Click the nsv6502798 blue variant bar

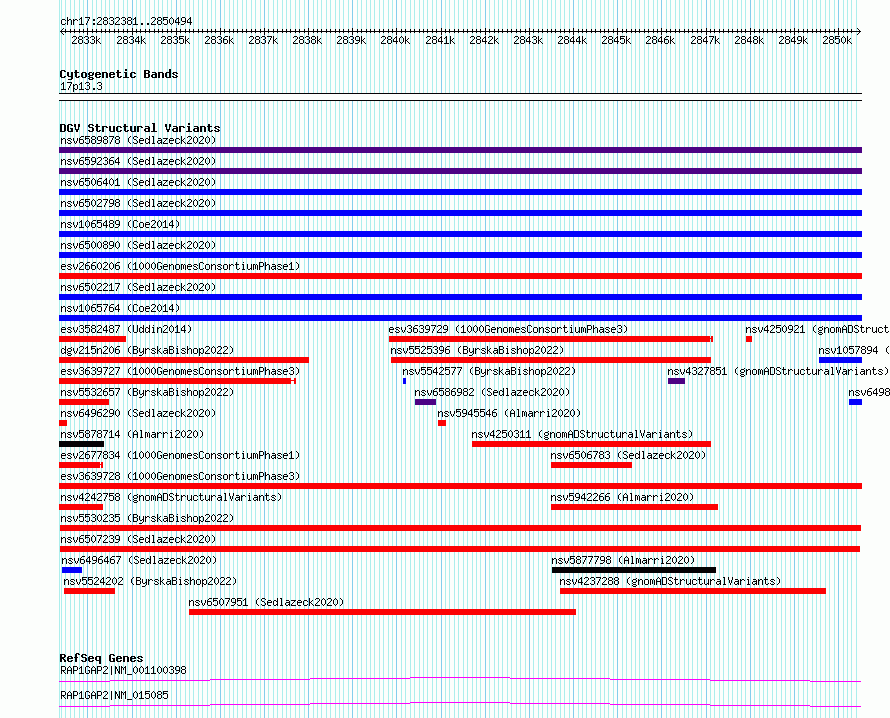pos(460,213)
